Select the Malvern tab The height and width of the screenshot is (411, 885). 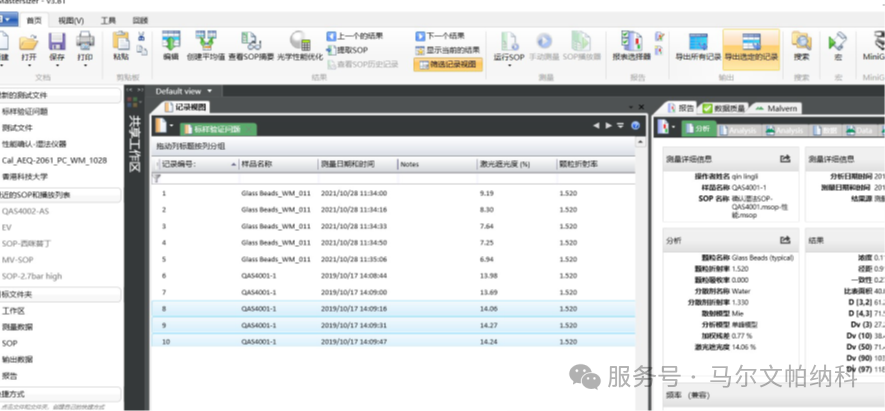776,108
